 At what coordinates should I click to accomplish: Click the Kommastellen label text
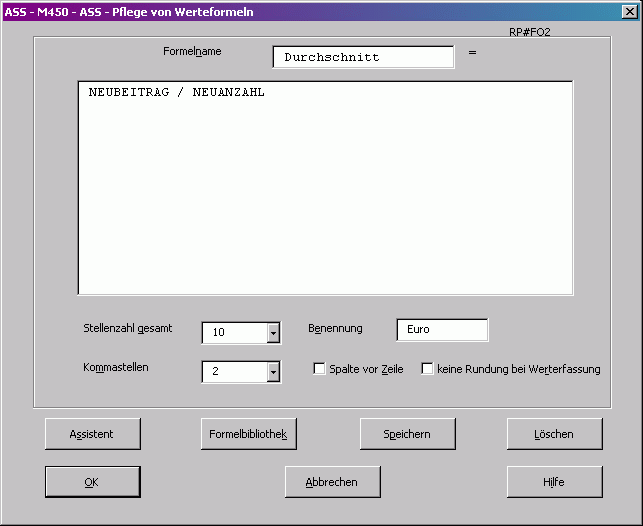(116, 368)
